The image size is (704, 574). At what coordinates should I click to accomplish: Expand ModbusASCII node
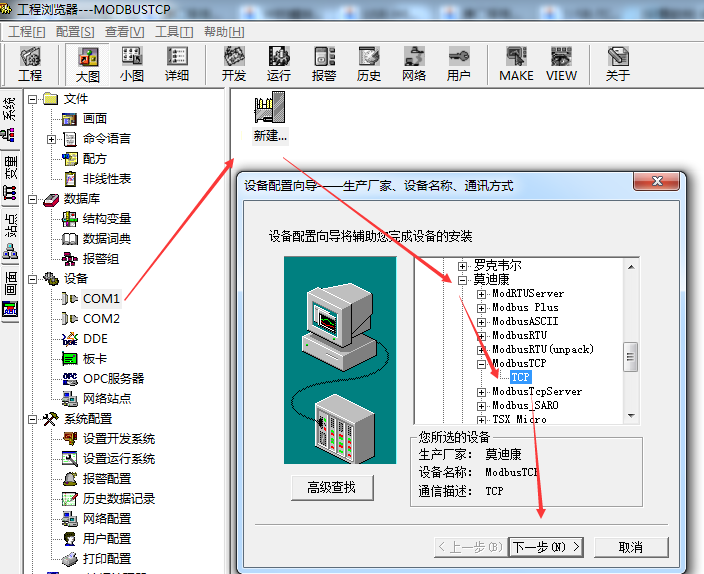[x=481, y=322]
